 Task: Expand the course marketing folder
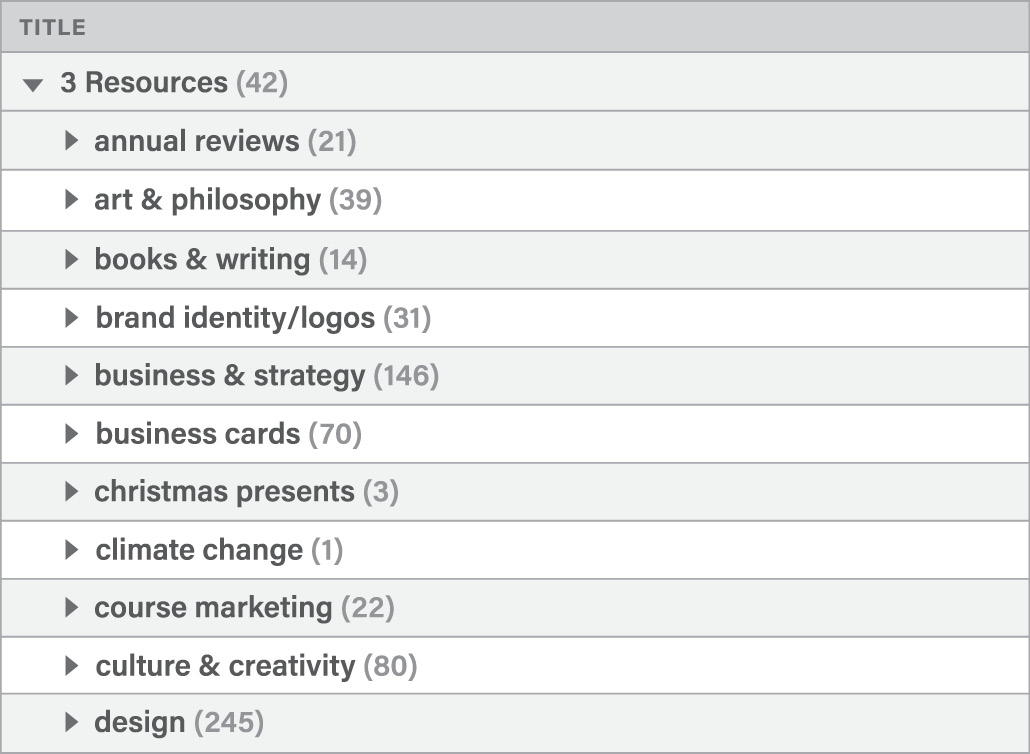(x=71, y=607)
